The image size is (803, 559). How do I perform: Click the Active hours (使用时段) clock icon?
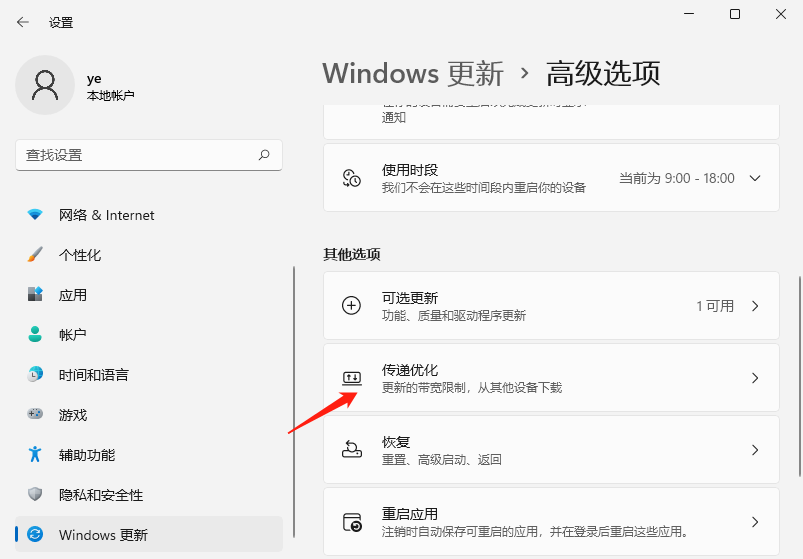351,178
